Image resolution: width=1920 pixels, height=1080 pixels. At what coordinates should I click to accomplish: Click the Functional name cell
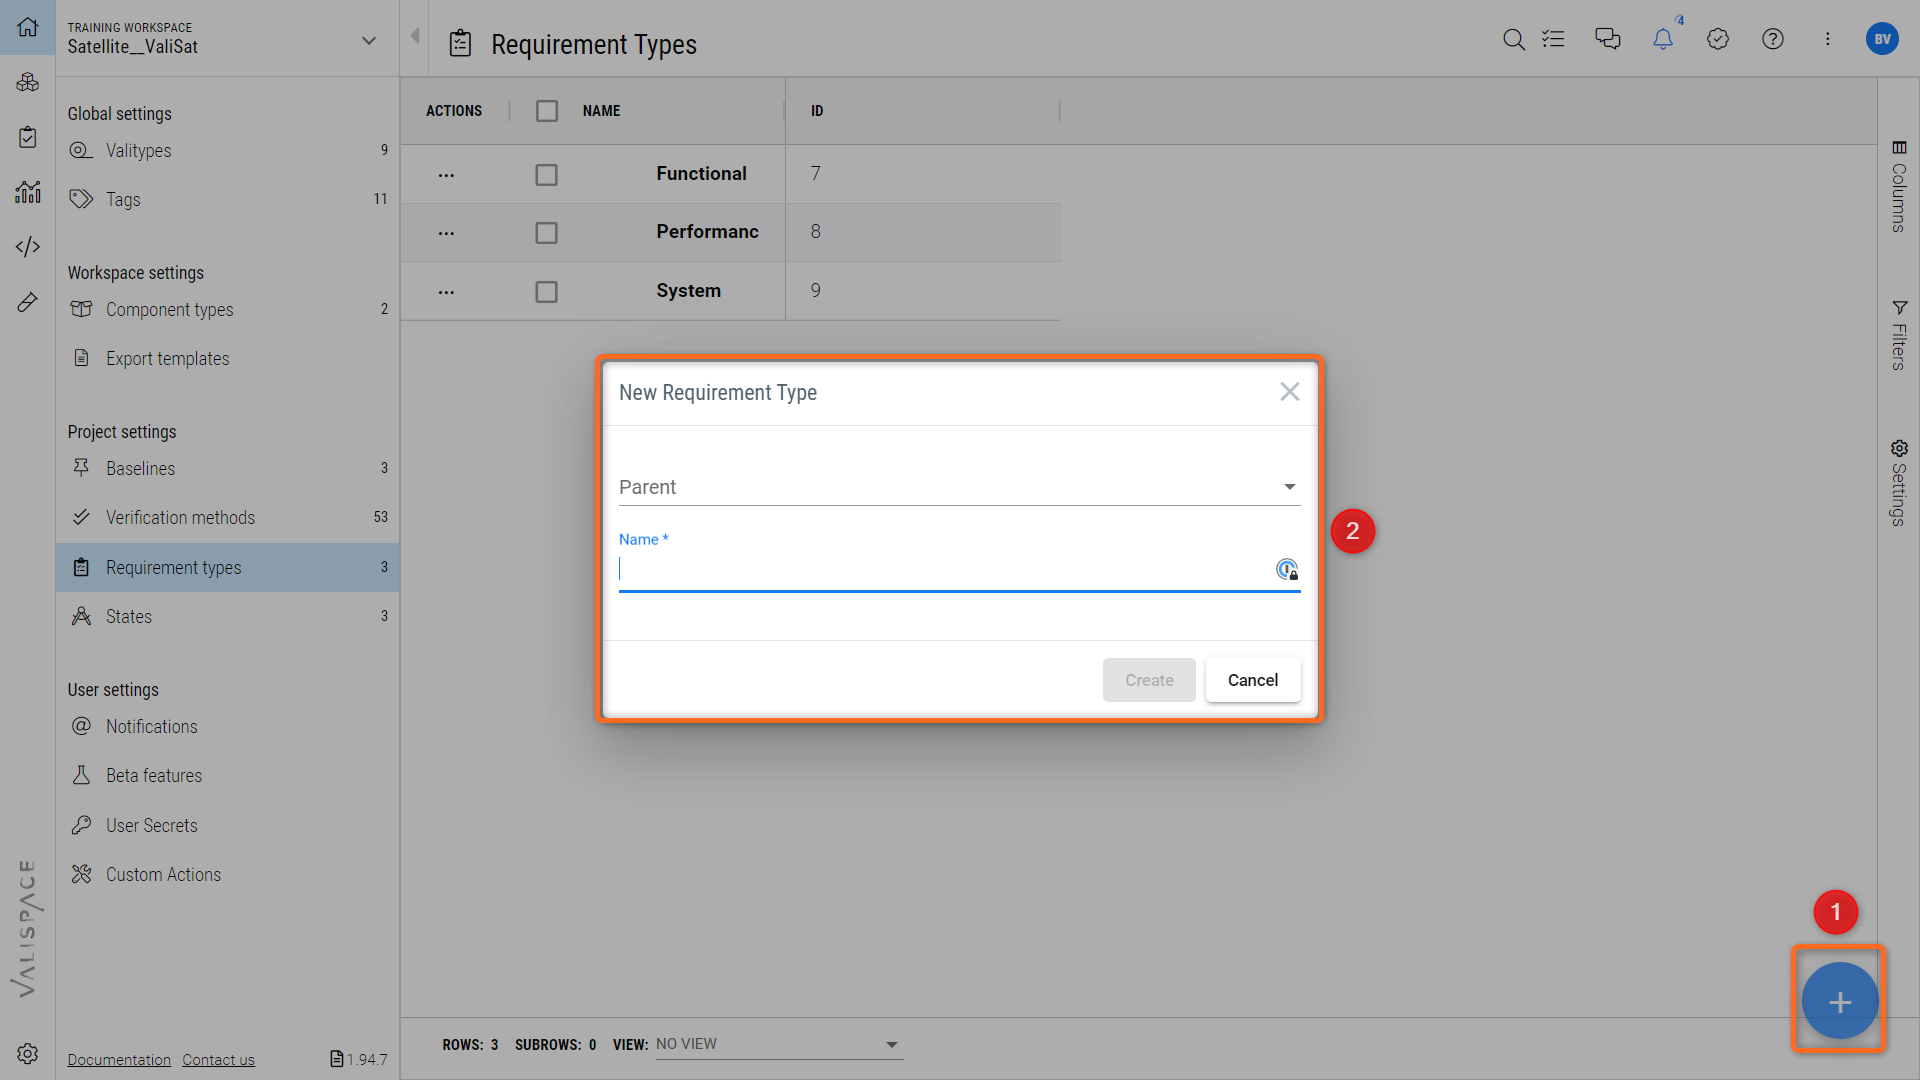coord(701,174)
